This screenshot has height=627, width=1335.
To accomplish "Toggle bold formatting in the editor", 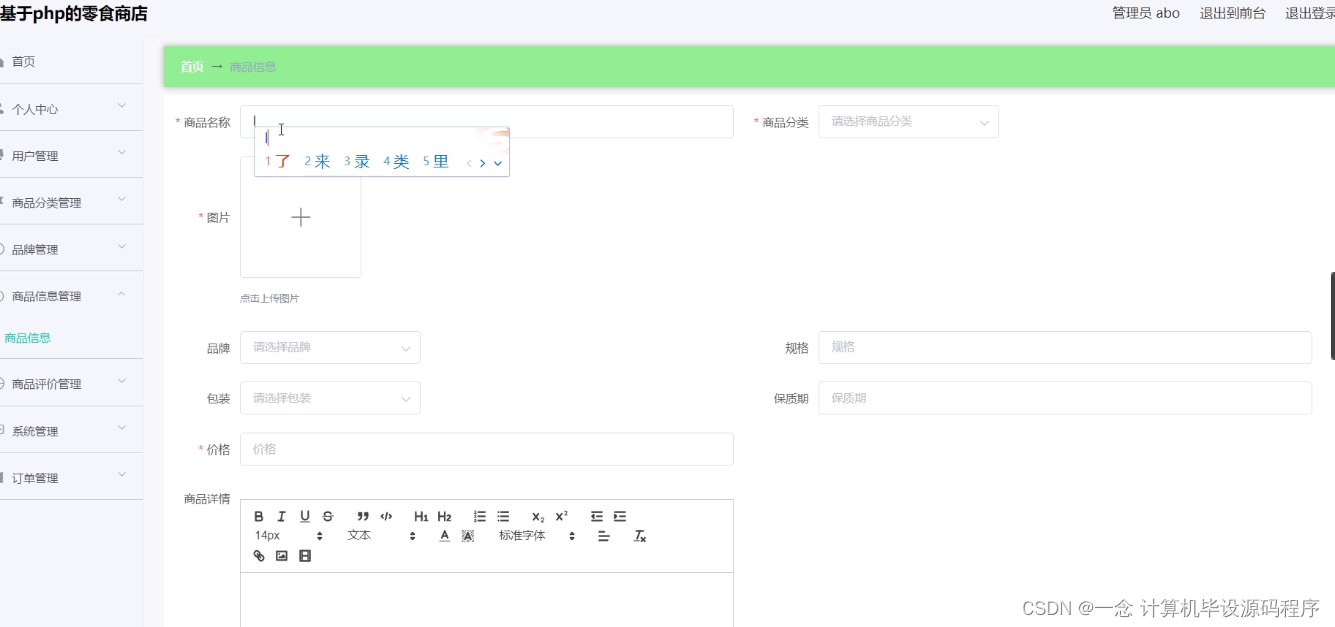I will click(x=259, y=516).
